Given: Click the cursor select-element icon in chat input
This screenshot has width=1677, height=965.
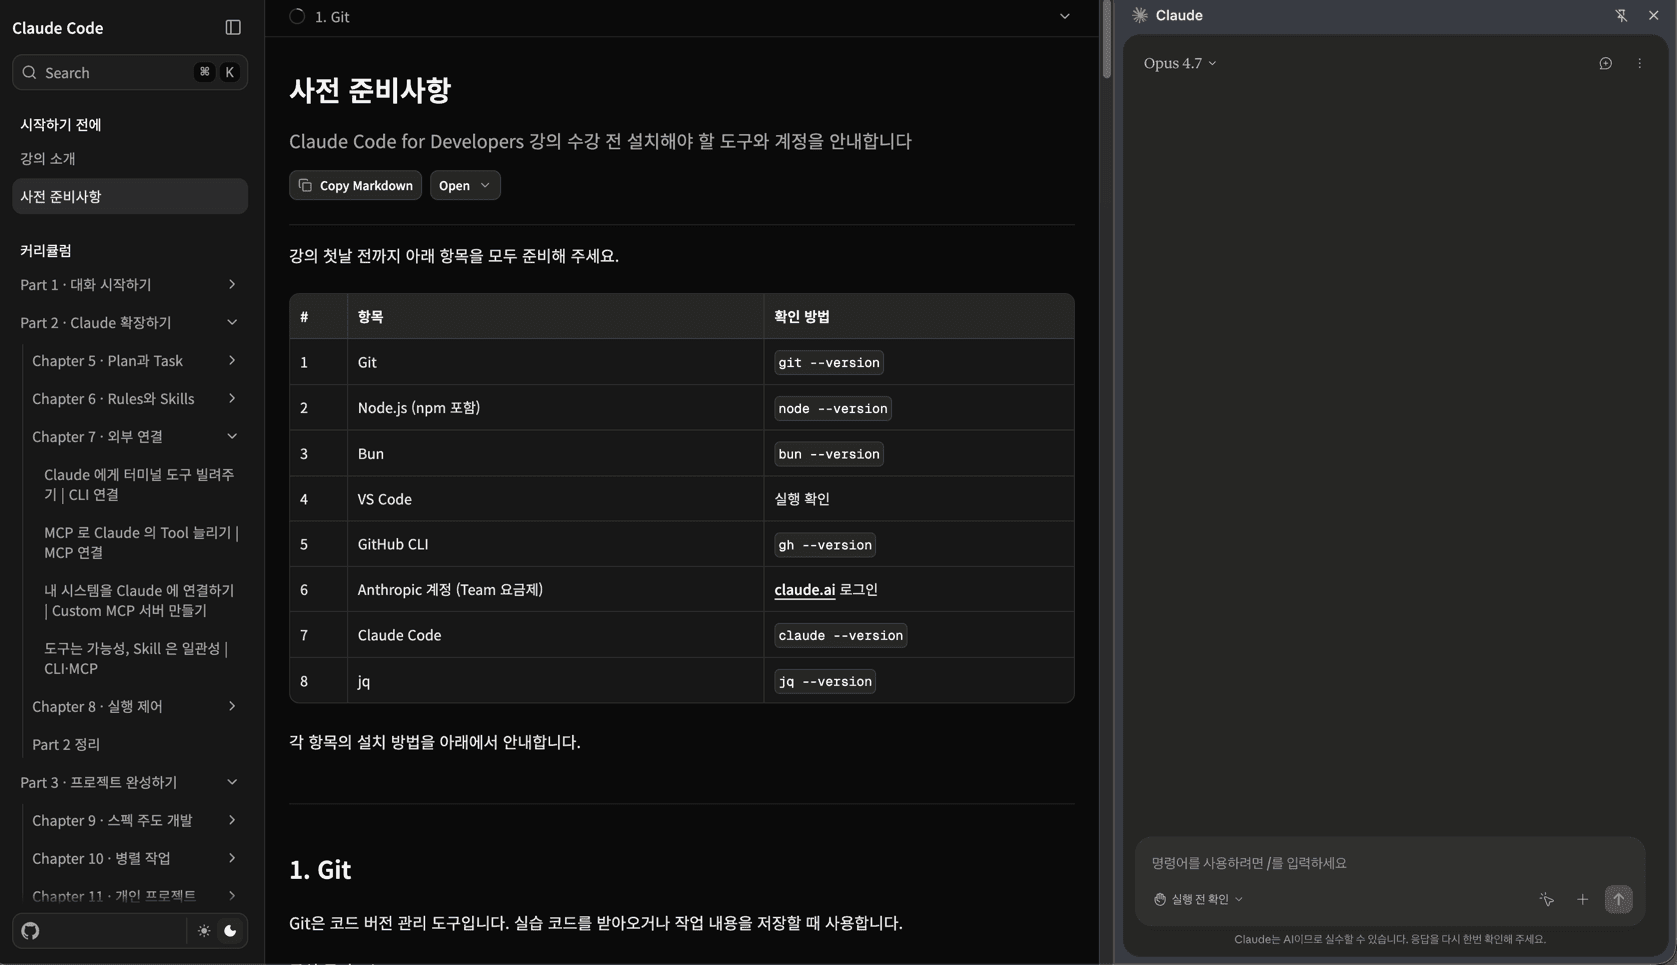Looking at the screenshot, I should (1546, 899).
